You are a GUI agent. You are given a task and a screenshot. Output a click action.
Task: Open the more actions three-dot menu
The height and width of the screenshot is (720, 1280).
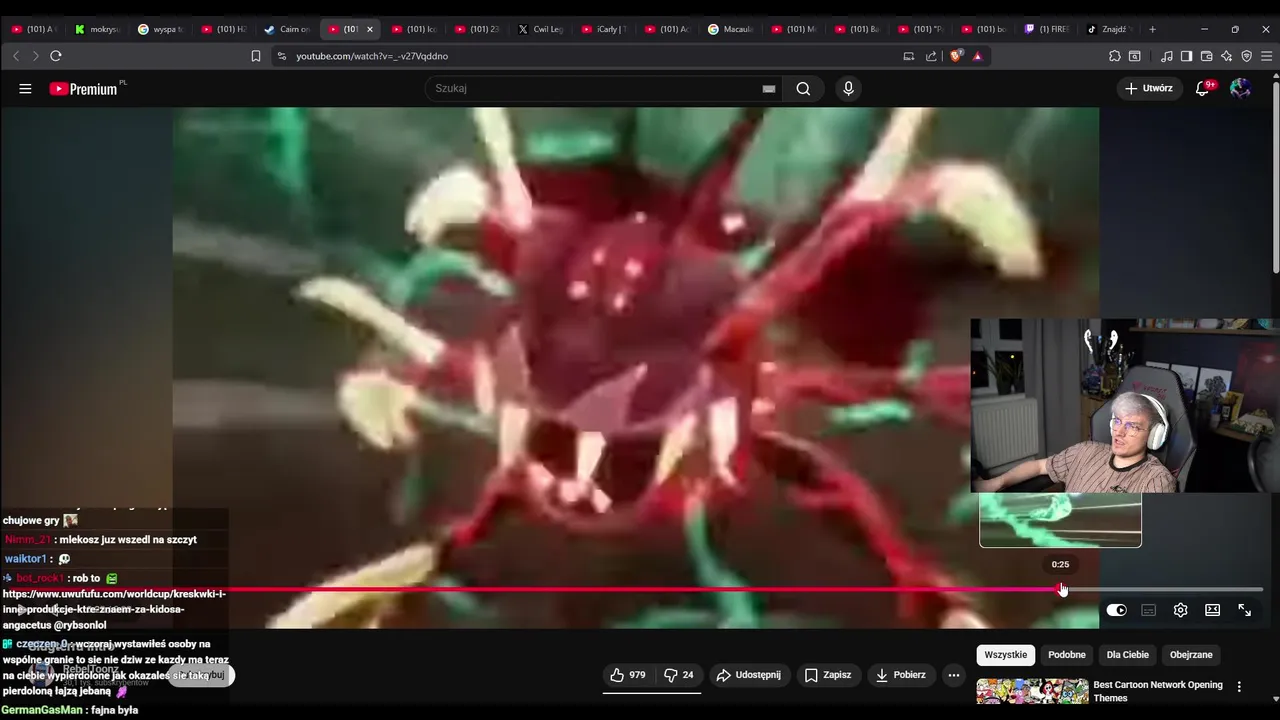pos(954,675)
